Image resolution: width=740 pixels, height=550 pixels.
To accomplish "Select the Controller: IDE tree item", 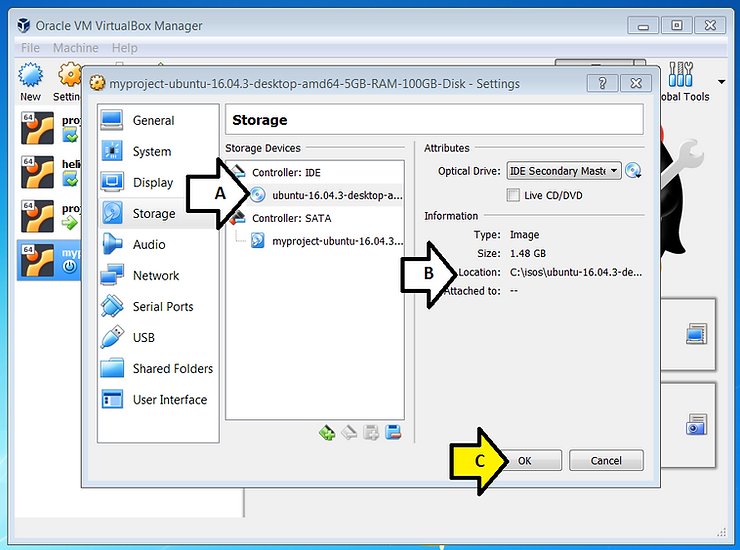I will (x=286, y=172).
